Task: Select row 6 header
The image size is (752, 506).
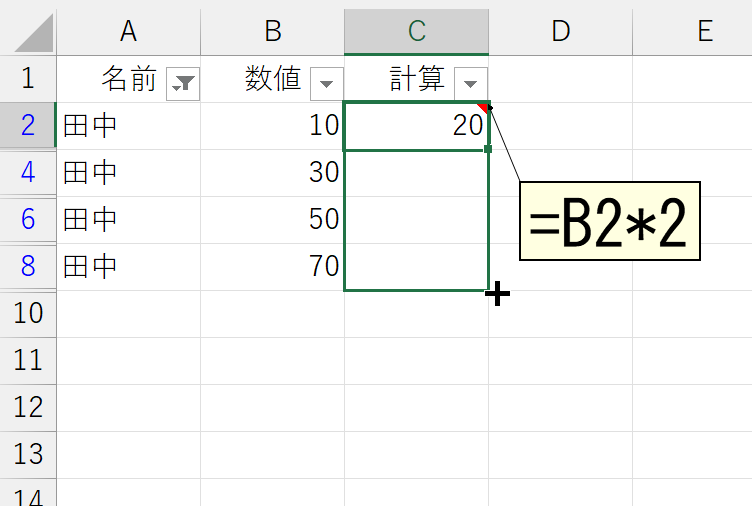Action: pos(28,219)
